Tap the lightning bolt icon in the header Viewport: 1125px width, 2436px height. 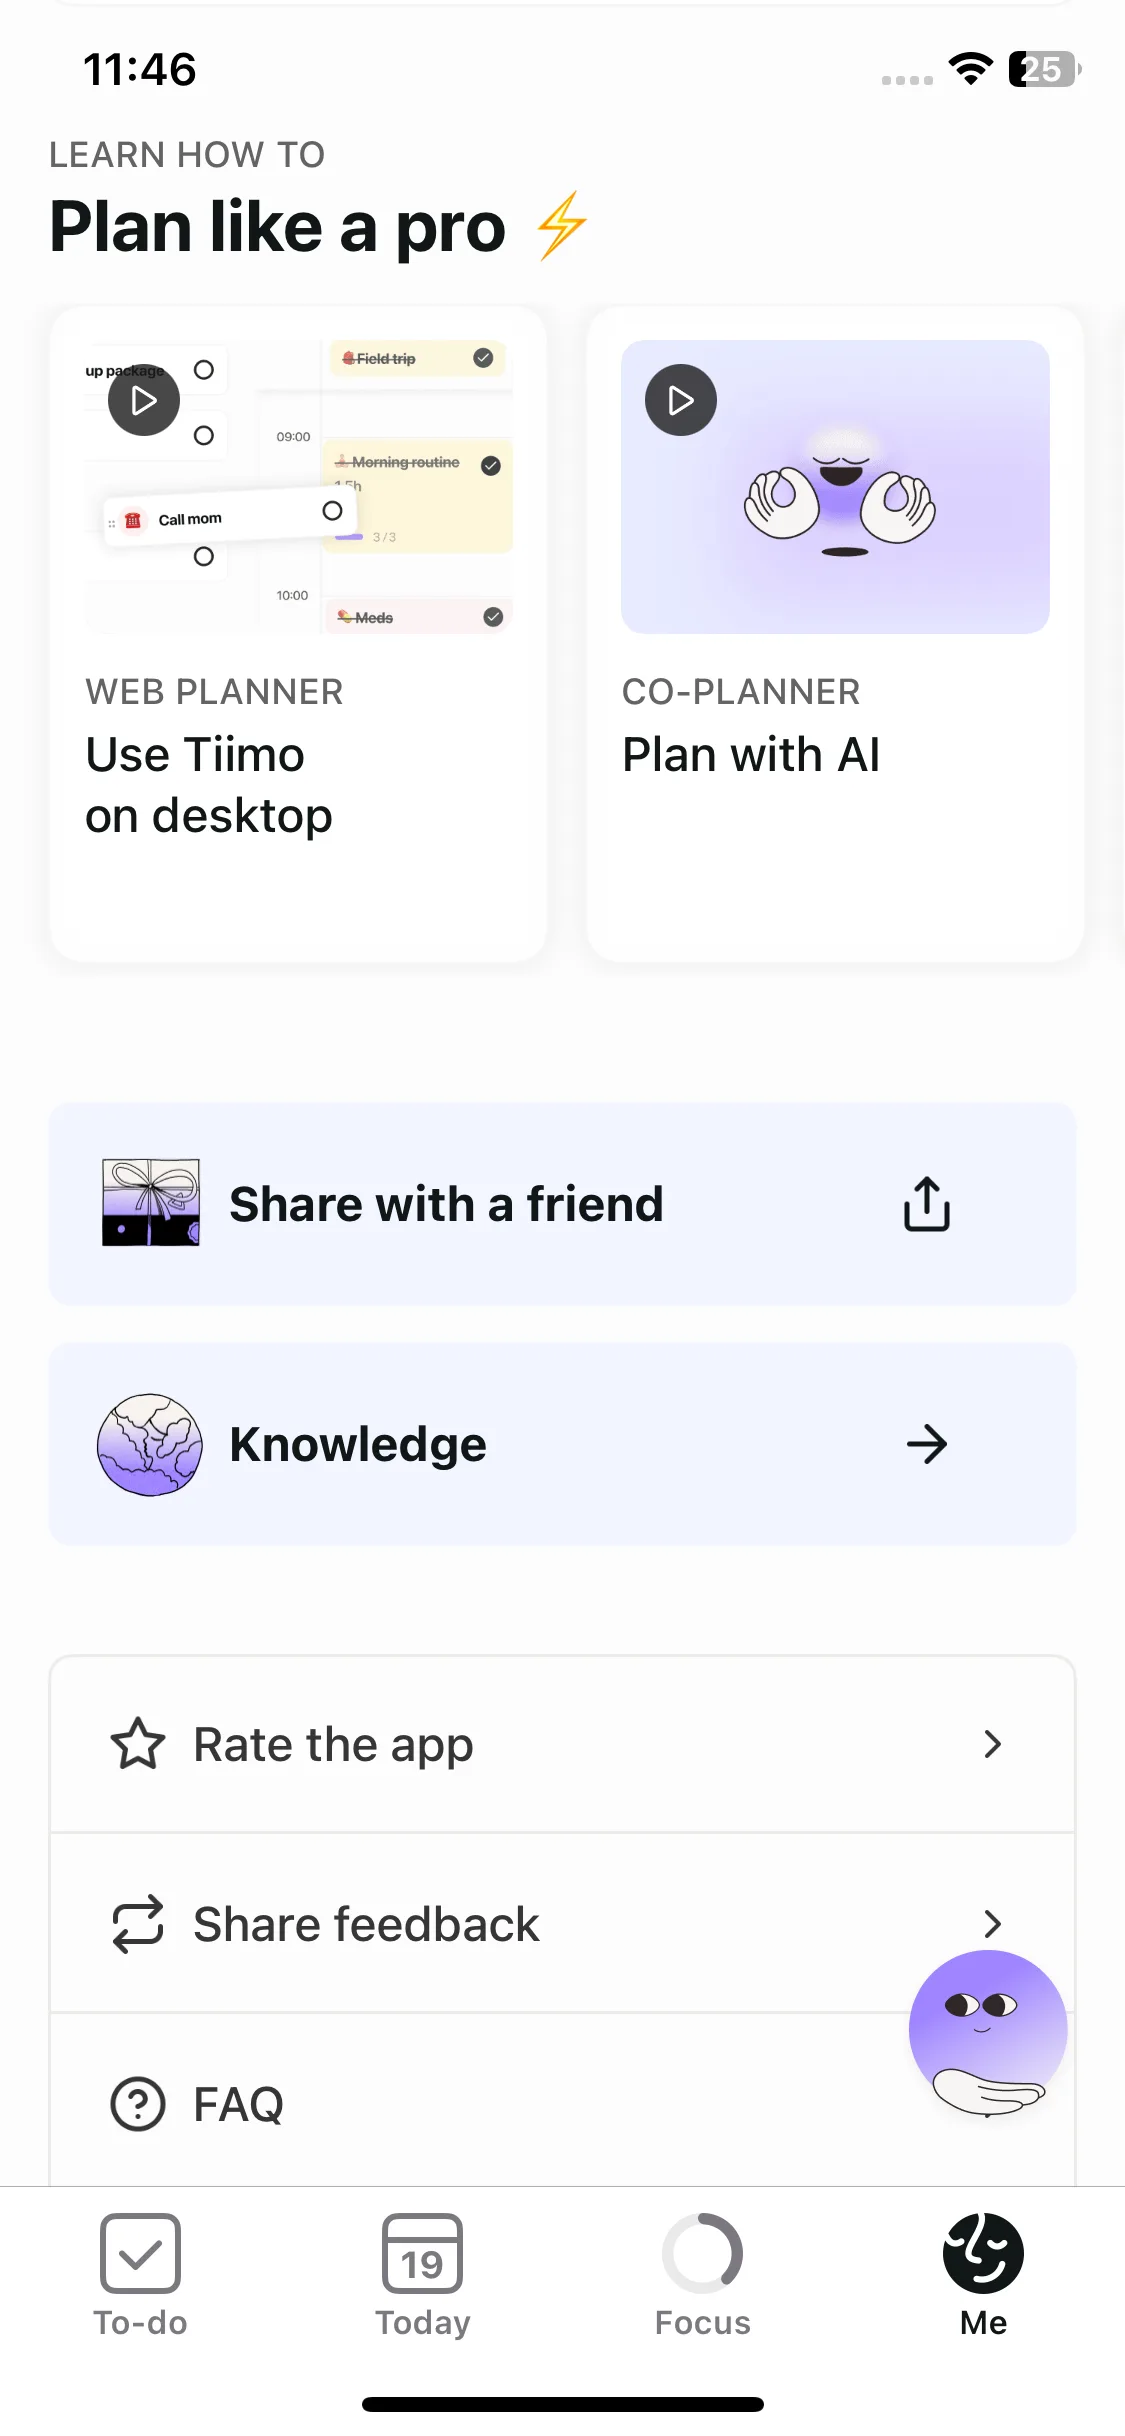561,226
